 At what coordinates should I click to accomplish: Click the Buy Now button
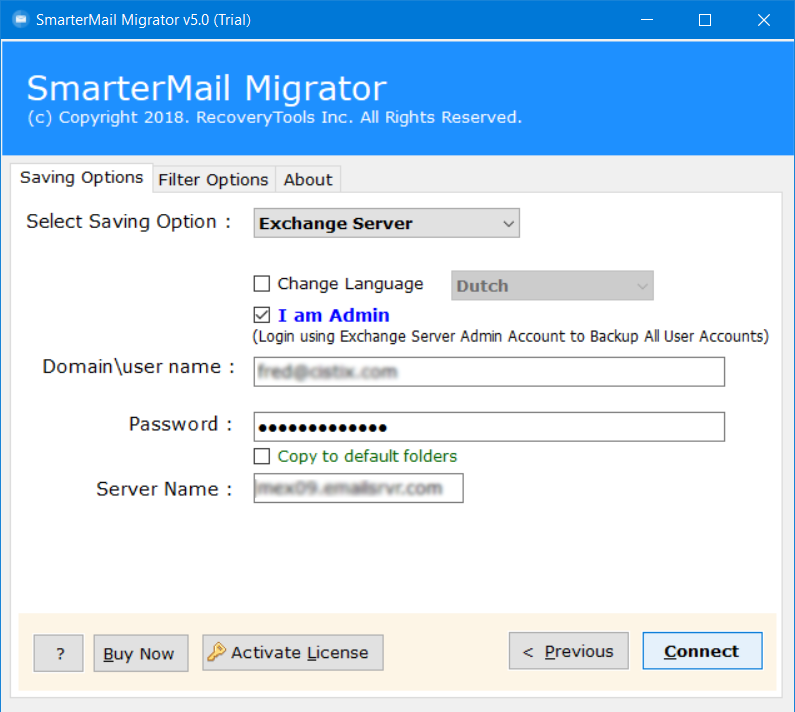coord(141,653)
